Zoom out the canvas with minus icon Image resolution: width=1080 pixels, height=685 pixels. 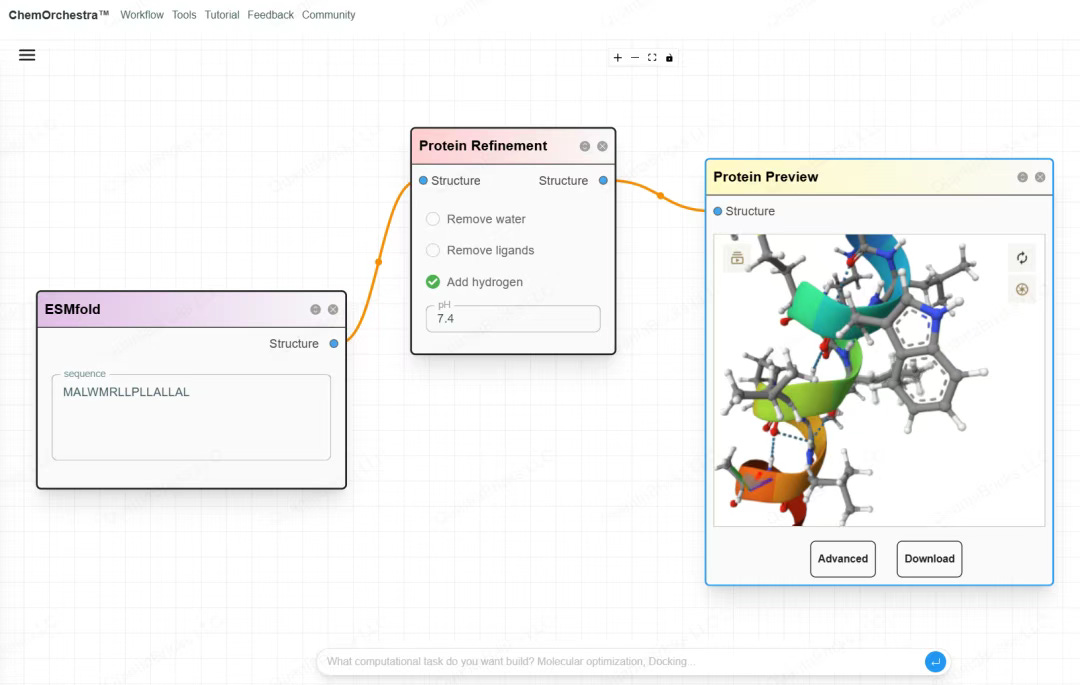[635, 58]
